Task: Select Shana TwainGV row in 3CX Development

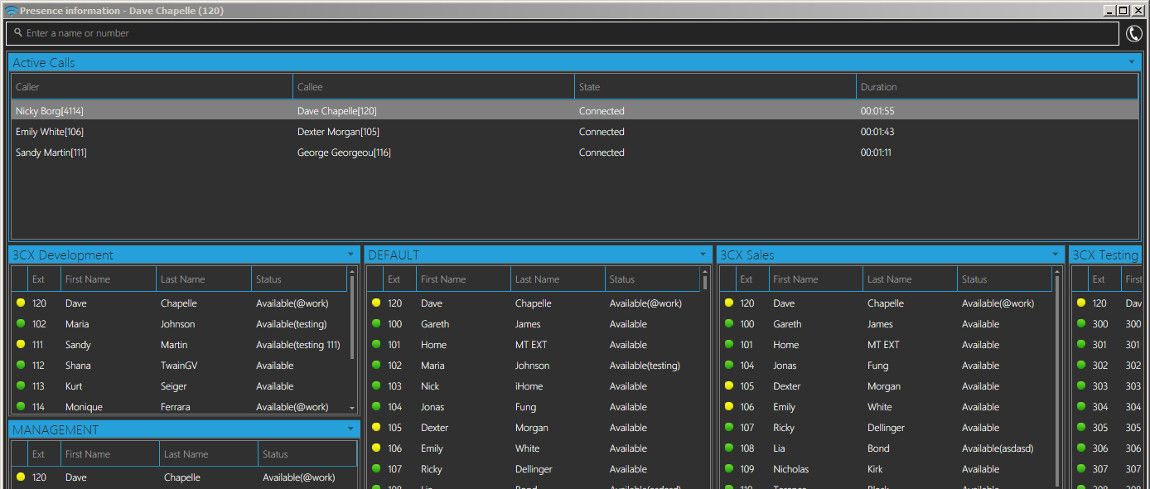Action: [x=180, y=365]
